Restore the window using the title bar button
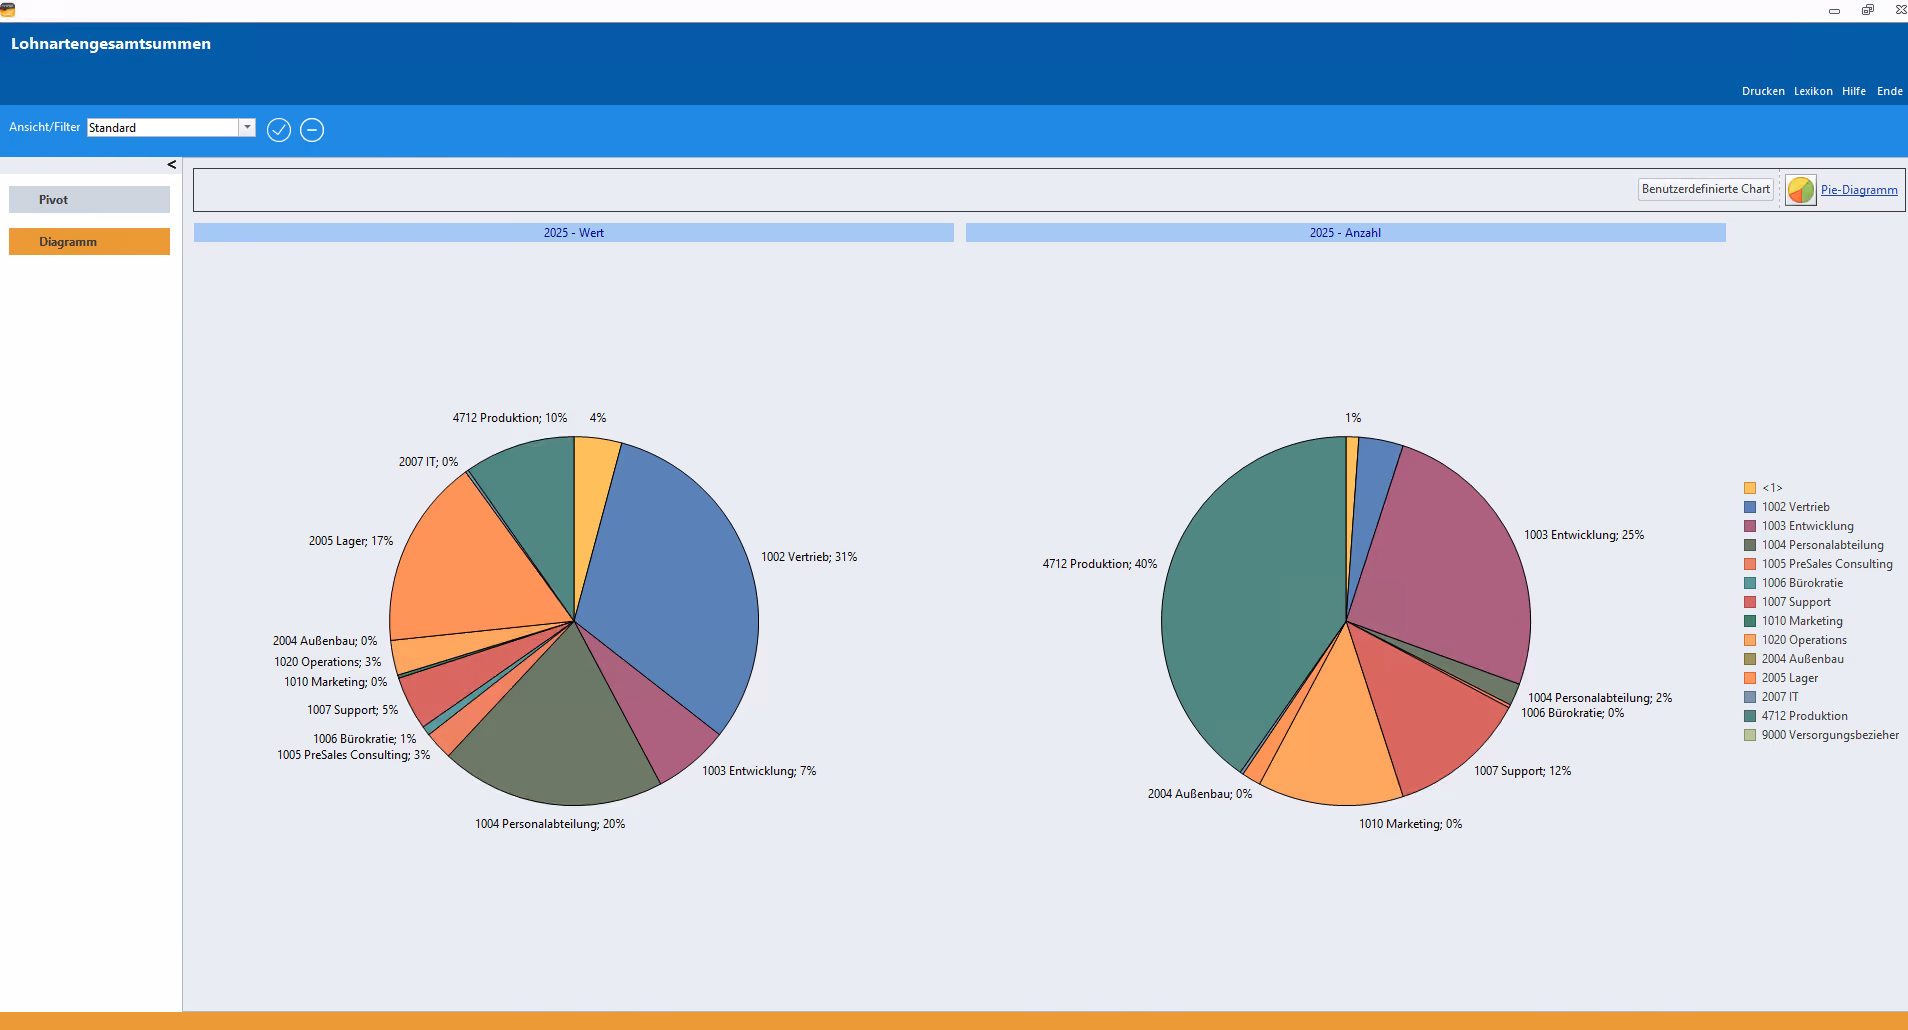Viewport: 1908px width, 1030px height. click(x=1867, y=10)
